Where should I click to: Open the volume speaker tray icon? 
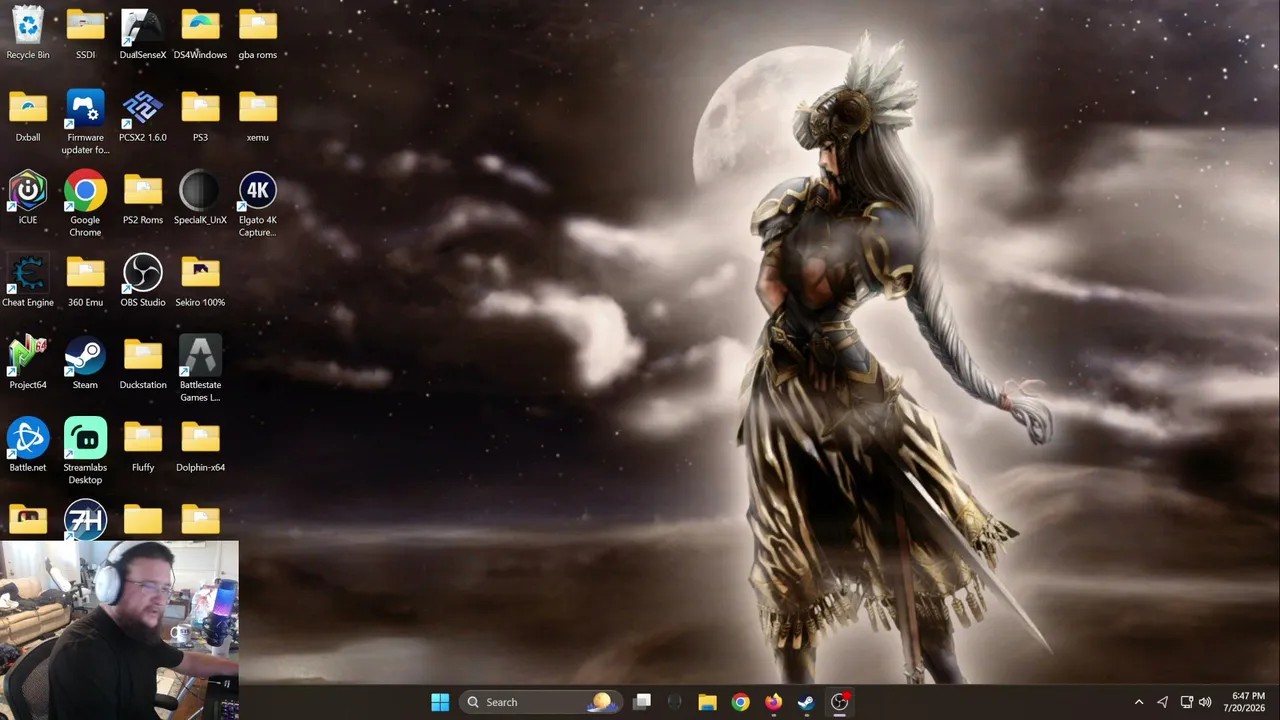pyautogui.click(x=1205, y=702)
